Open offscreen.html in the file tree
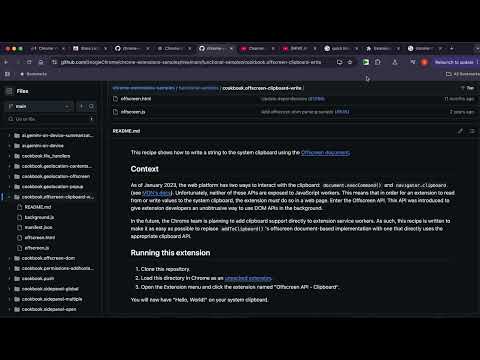 [x=40, y=238]
